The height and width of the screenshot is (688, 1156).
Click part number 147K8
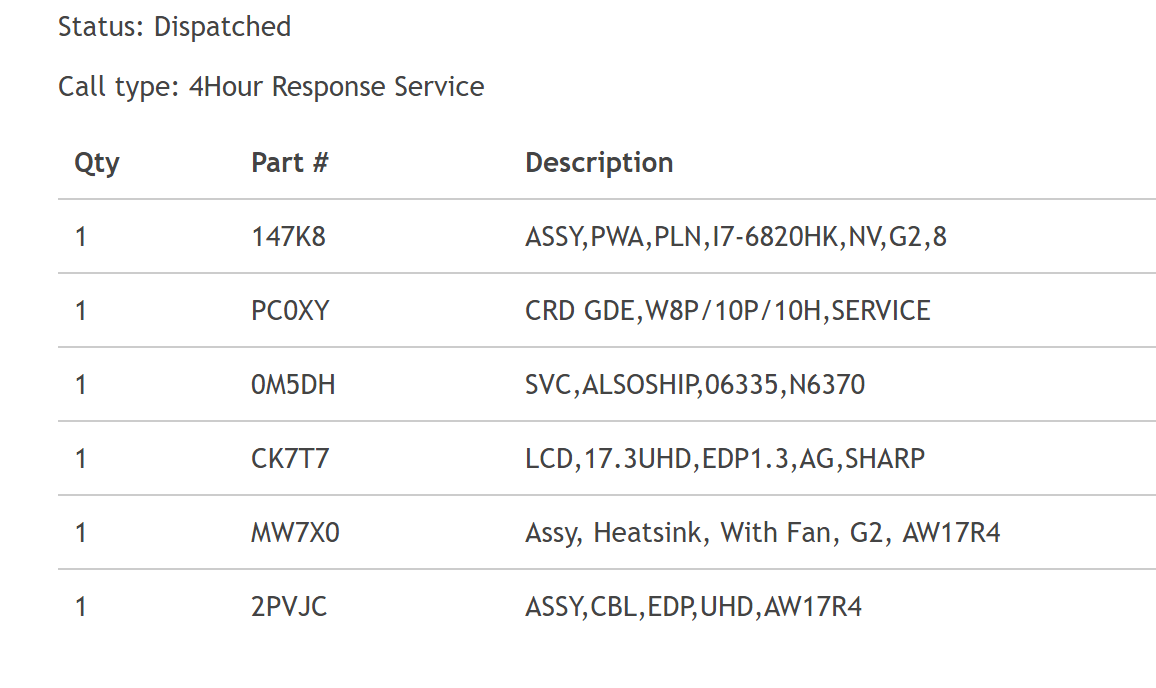point(288,237)
